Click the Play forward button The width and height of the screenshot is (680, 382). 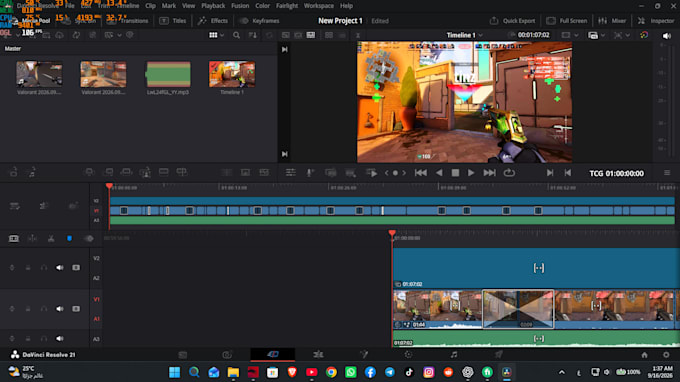471,173
